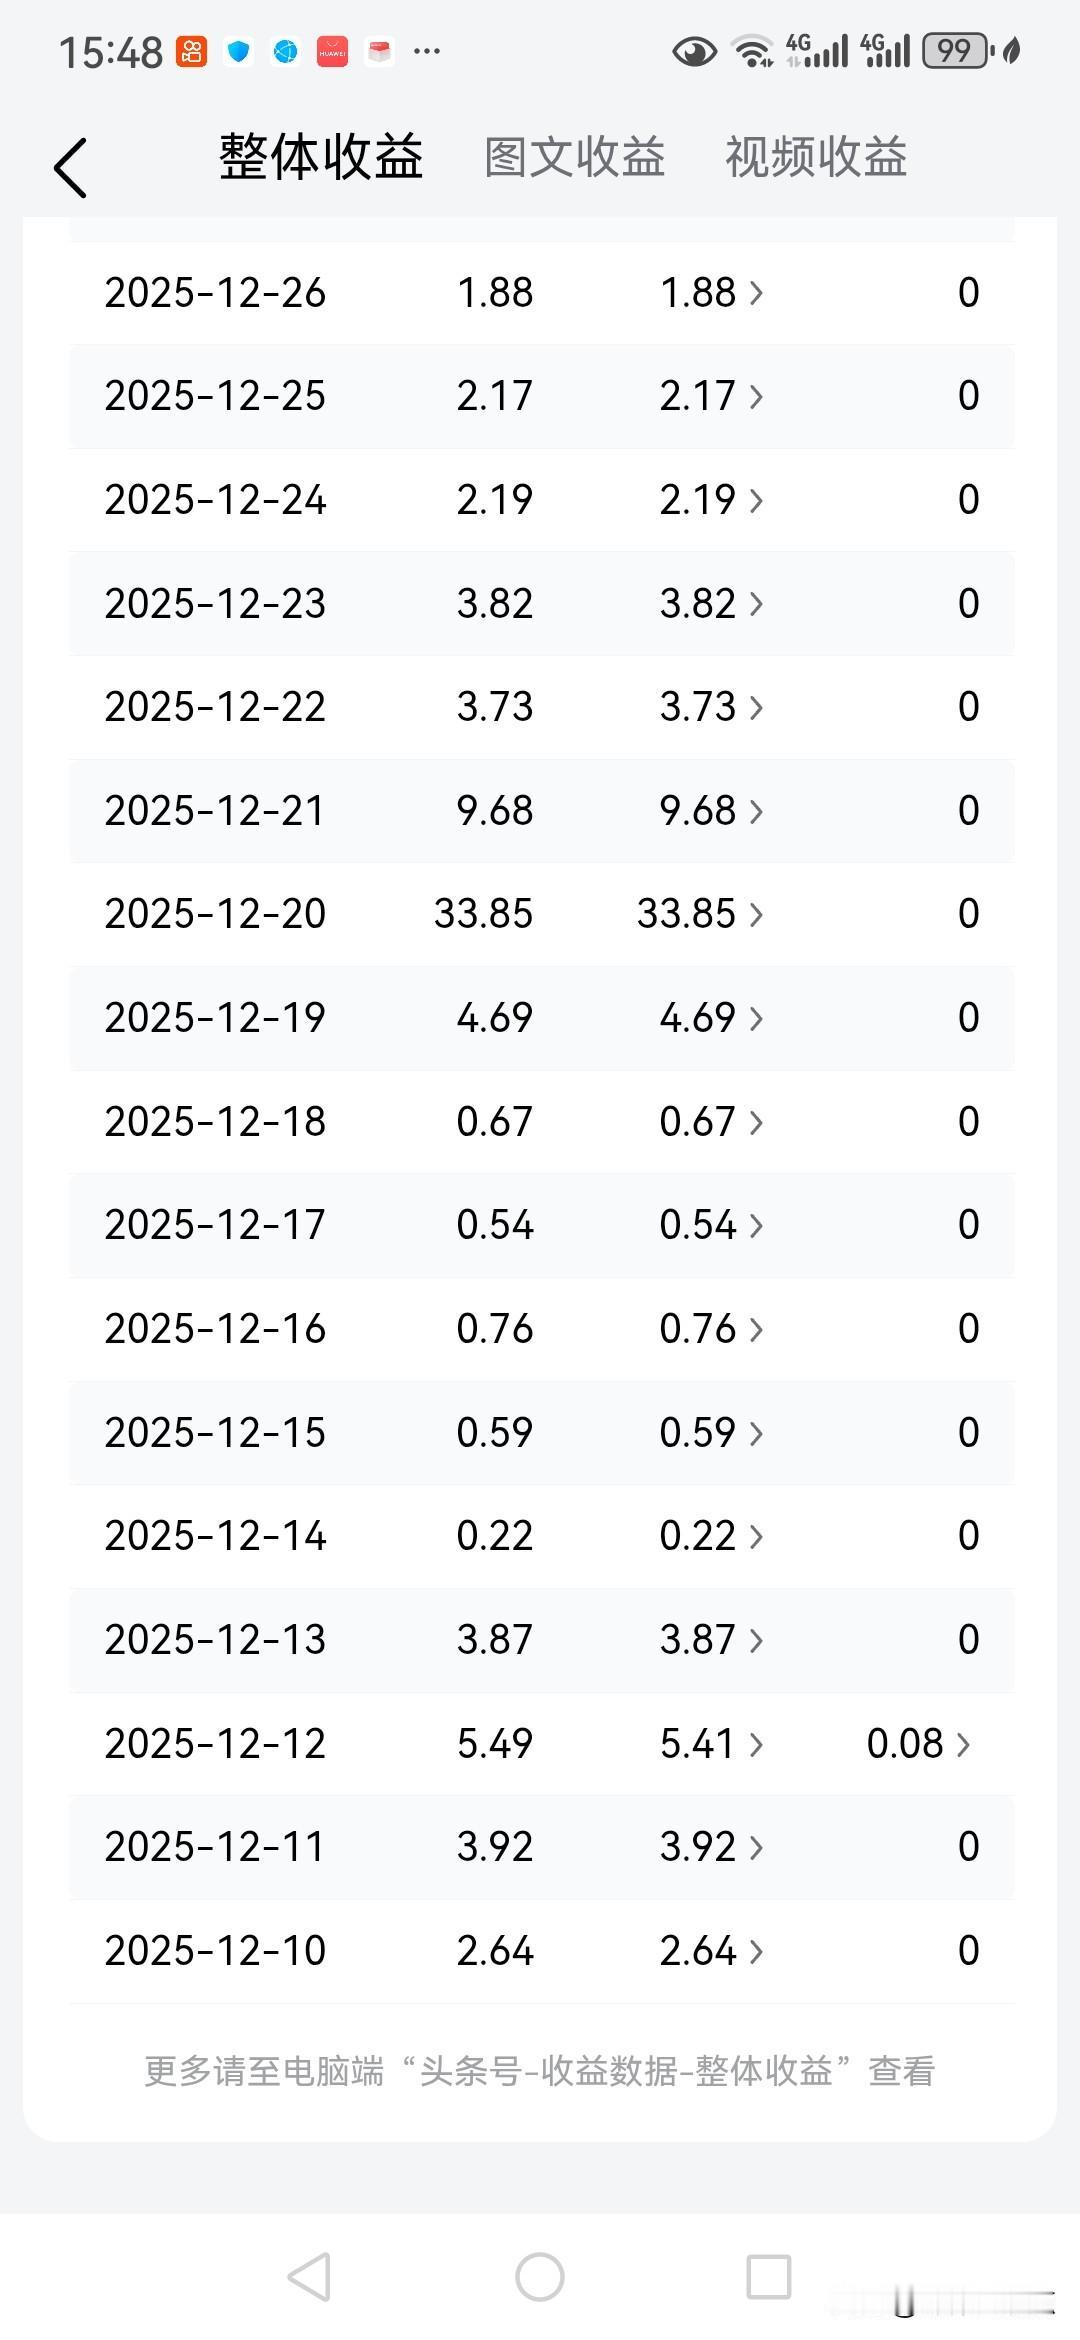1080x2340 pixels.
Task: Tap Huawei app notification icon
Action: coord(332,51)
